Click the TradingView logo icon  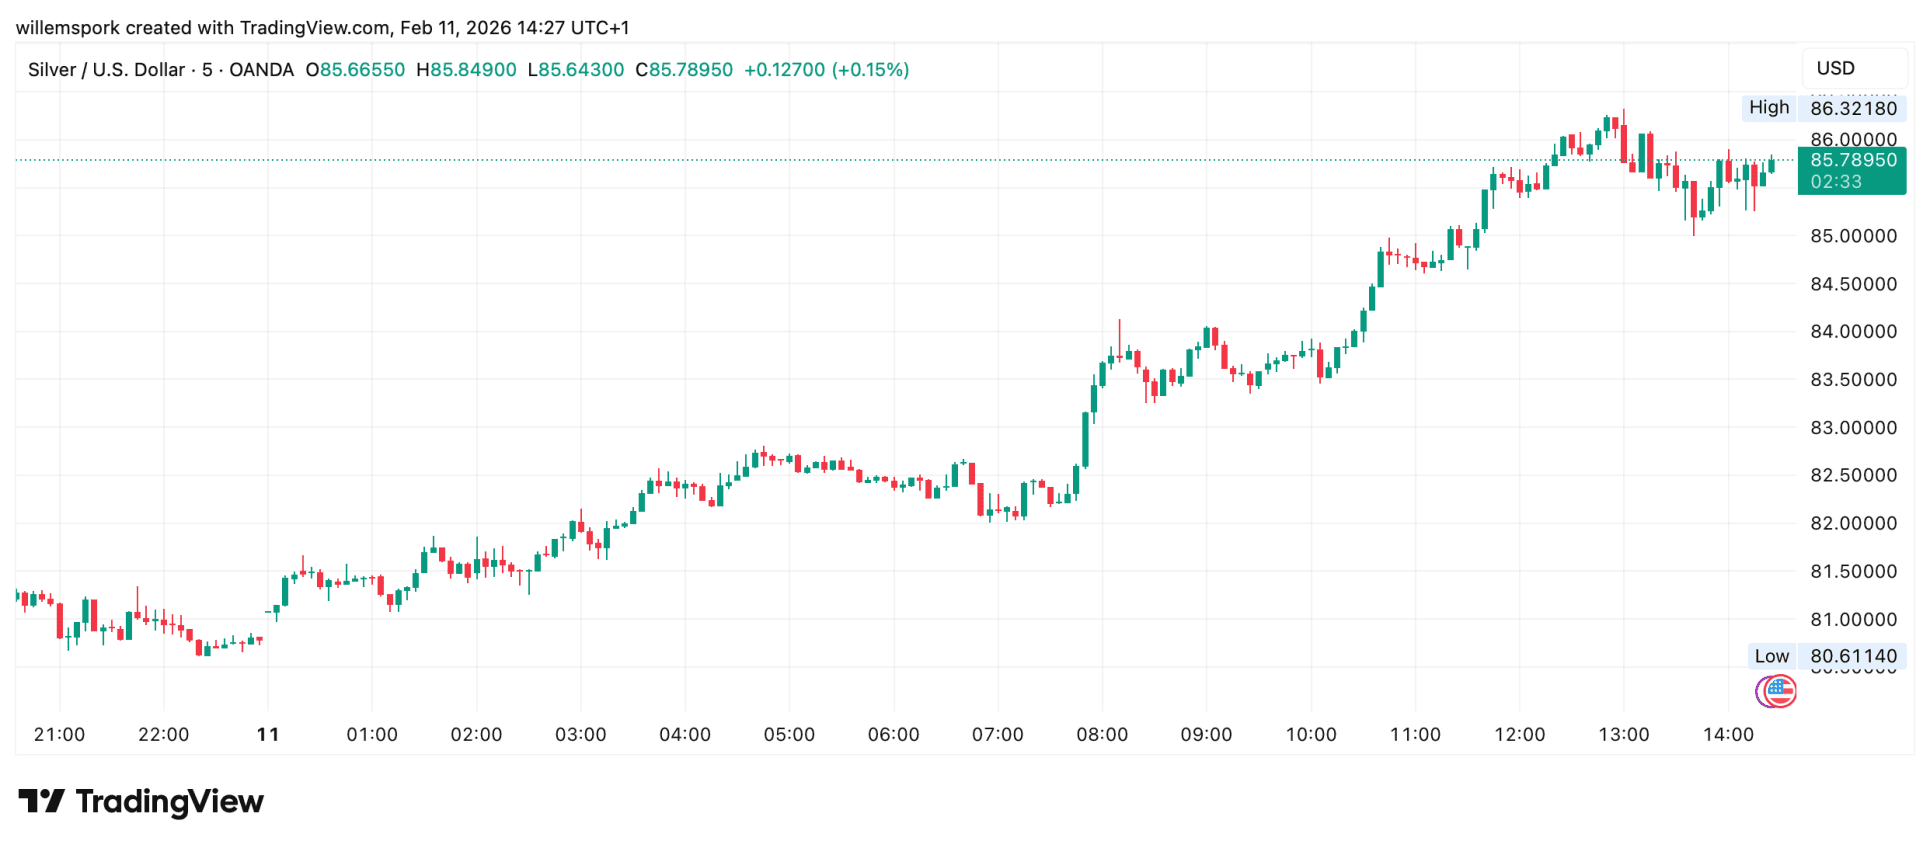tap(41, 801)
